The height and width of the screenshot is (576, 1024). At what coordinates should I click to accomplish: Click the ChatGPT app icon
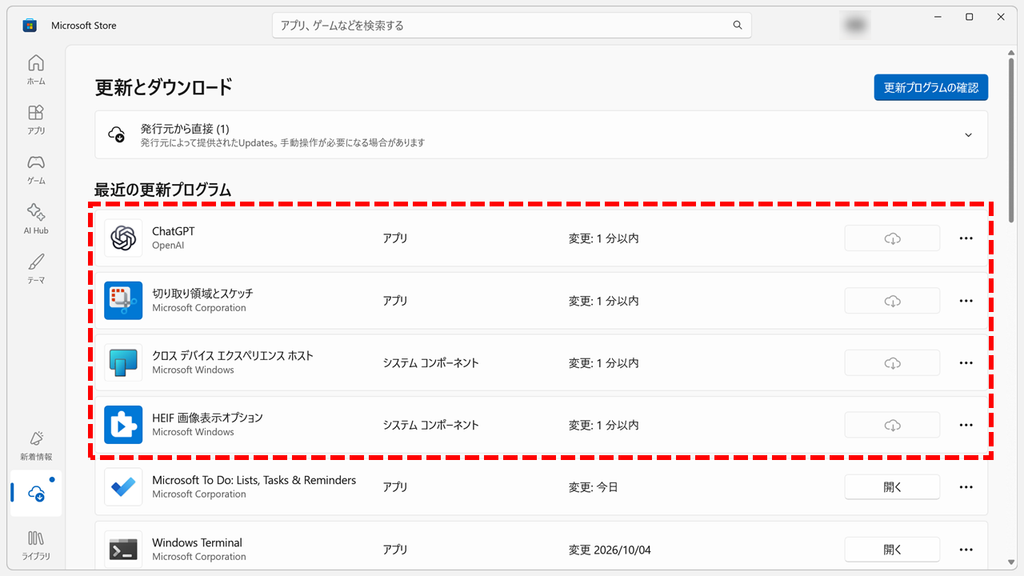(123, 238)
